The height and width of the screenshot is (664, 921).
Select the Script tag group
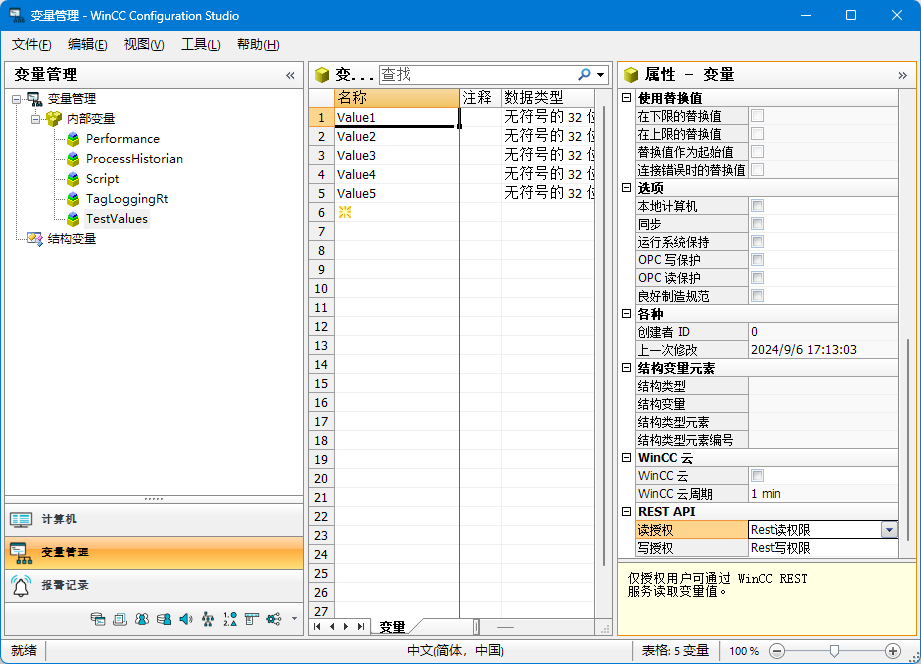(102, 179)
